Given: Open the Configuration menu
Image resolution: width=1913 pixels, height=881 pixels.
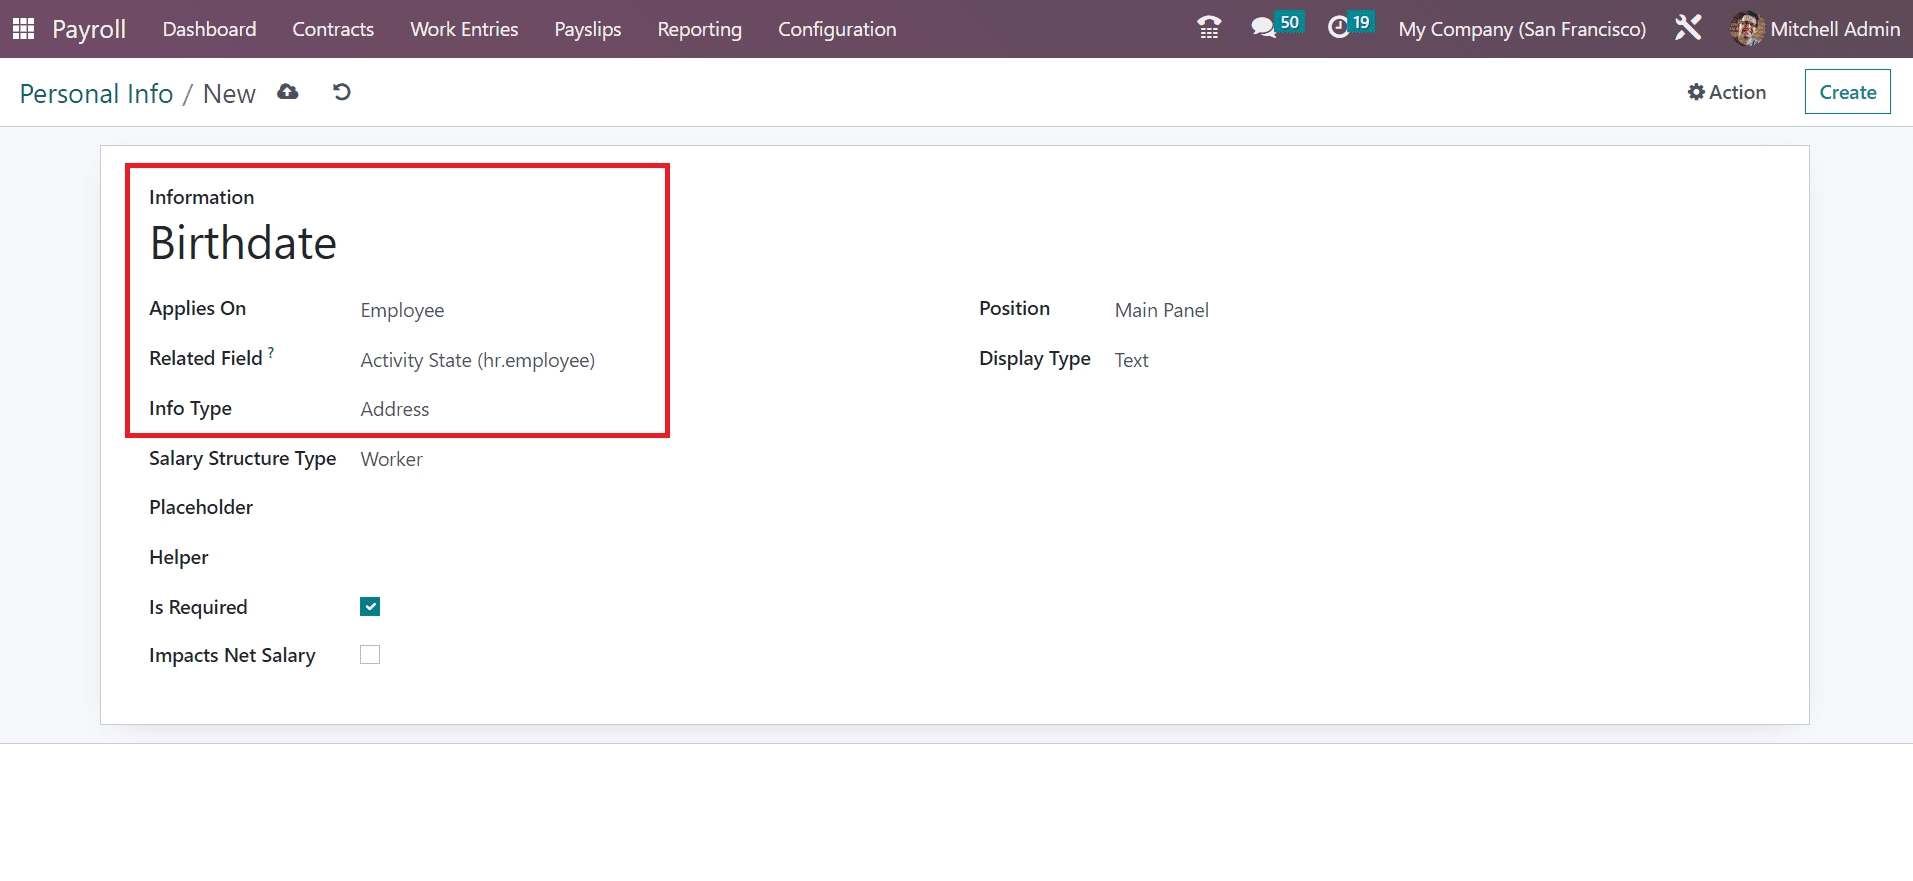Looking at the screenshot, I should 837,29.
